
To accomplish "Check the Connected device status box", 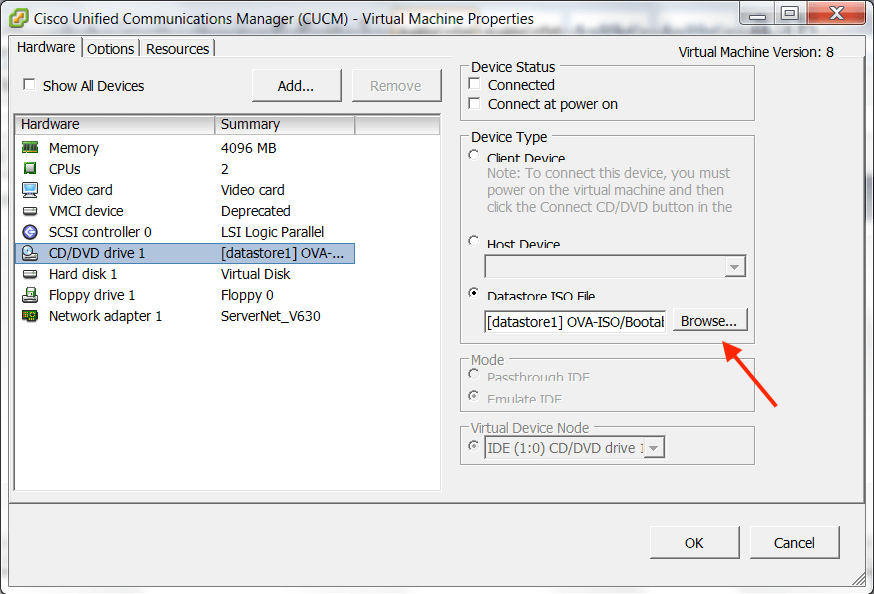I will click(x=474, y=84).
